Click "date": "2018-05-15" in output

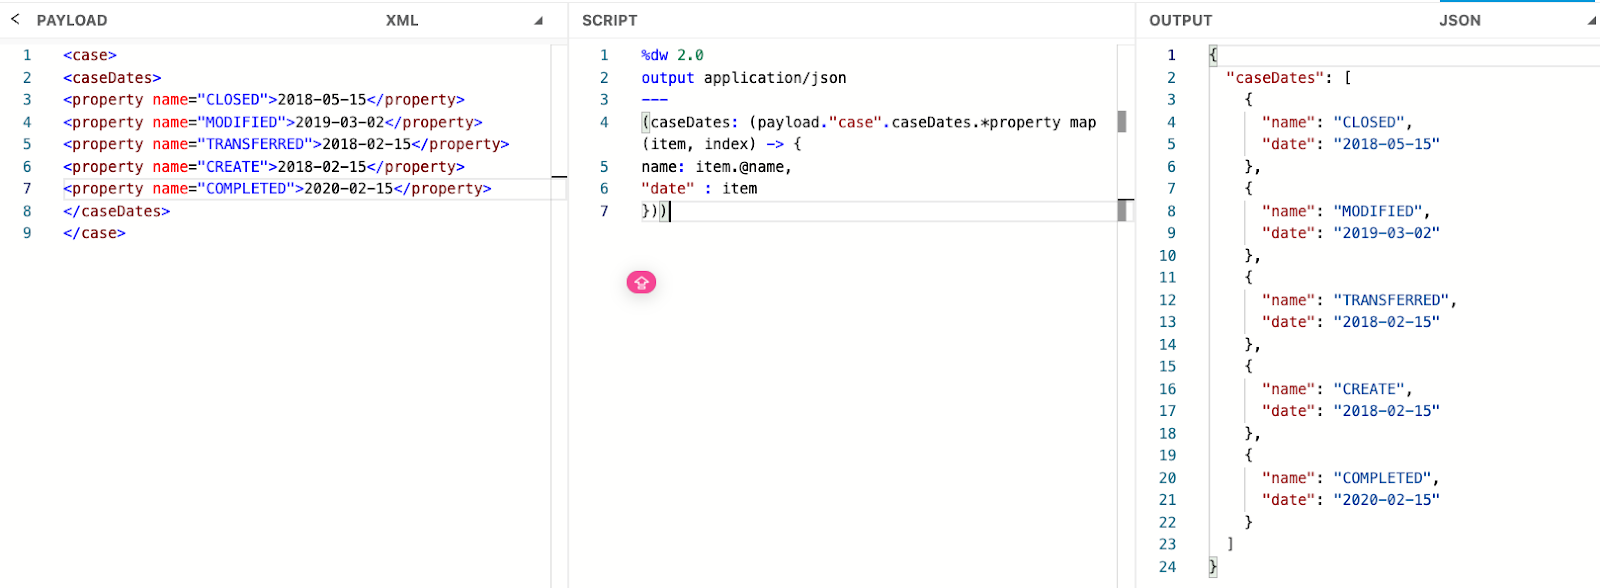point(1351,144)
